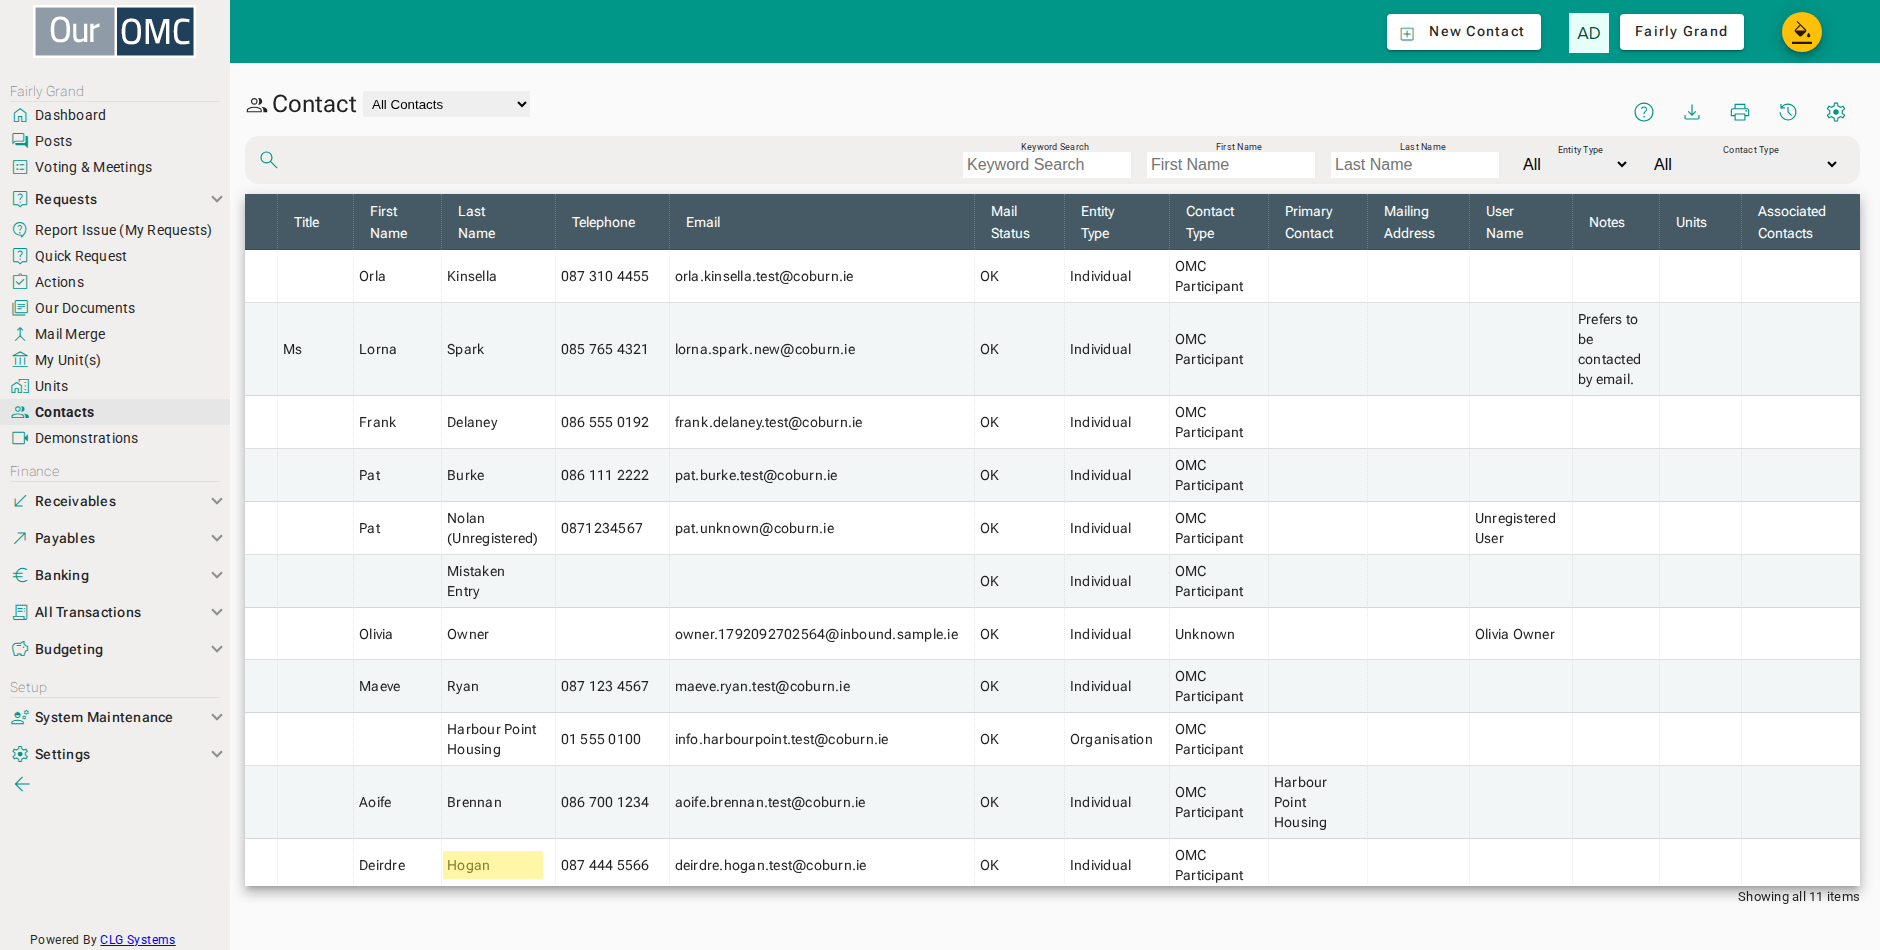Click the AD user avatar badge

point(1589,33)
